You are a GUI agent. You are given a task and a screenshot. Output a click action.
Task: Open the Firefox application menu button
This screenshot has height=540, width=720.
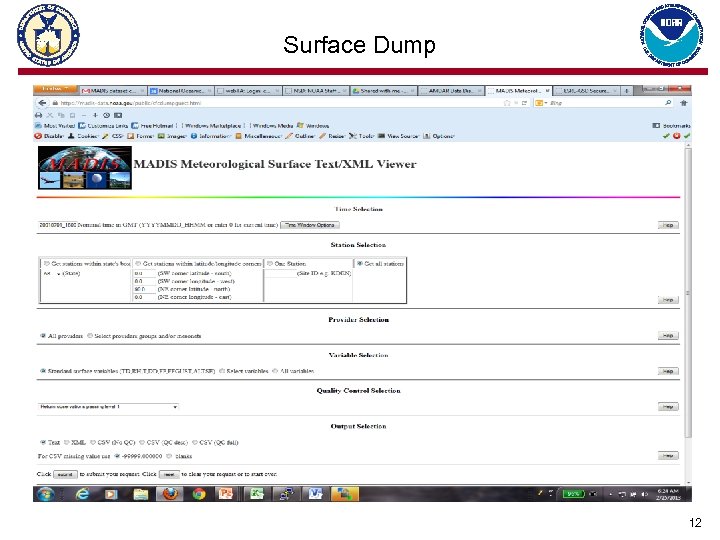pos(56,89)
